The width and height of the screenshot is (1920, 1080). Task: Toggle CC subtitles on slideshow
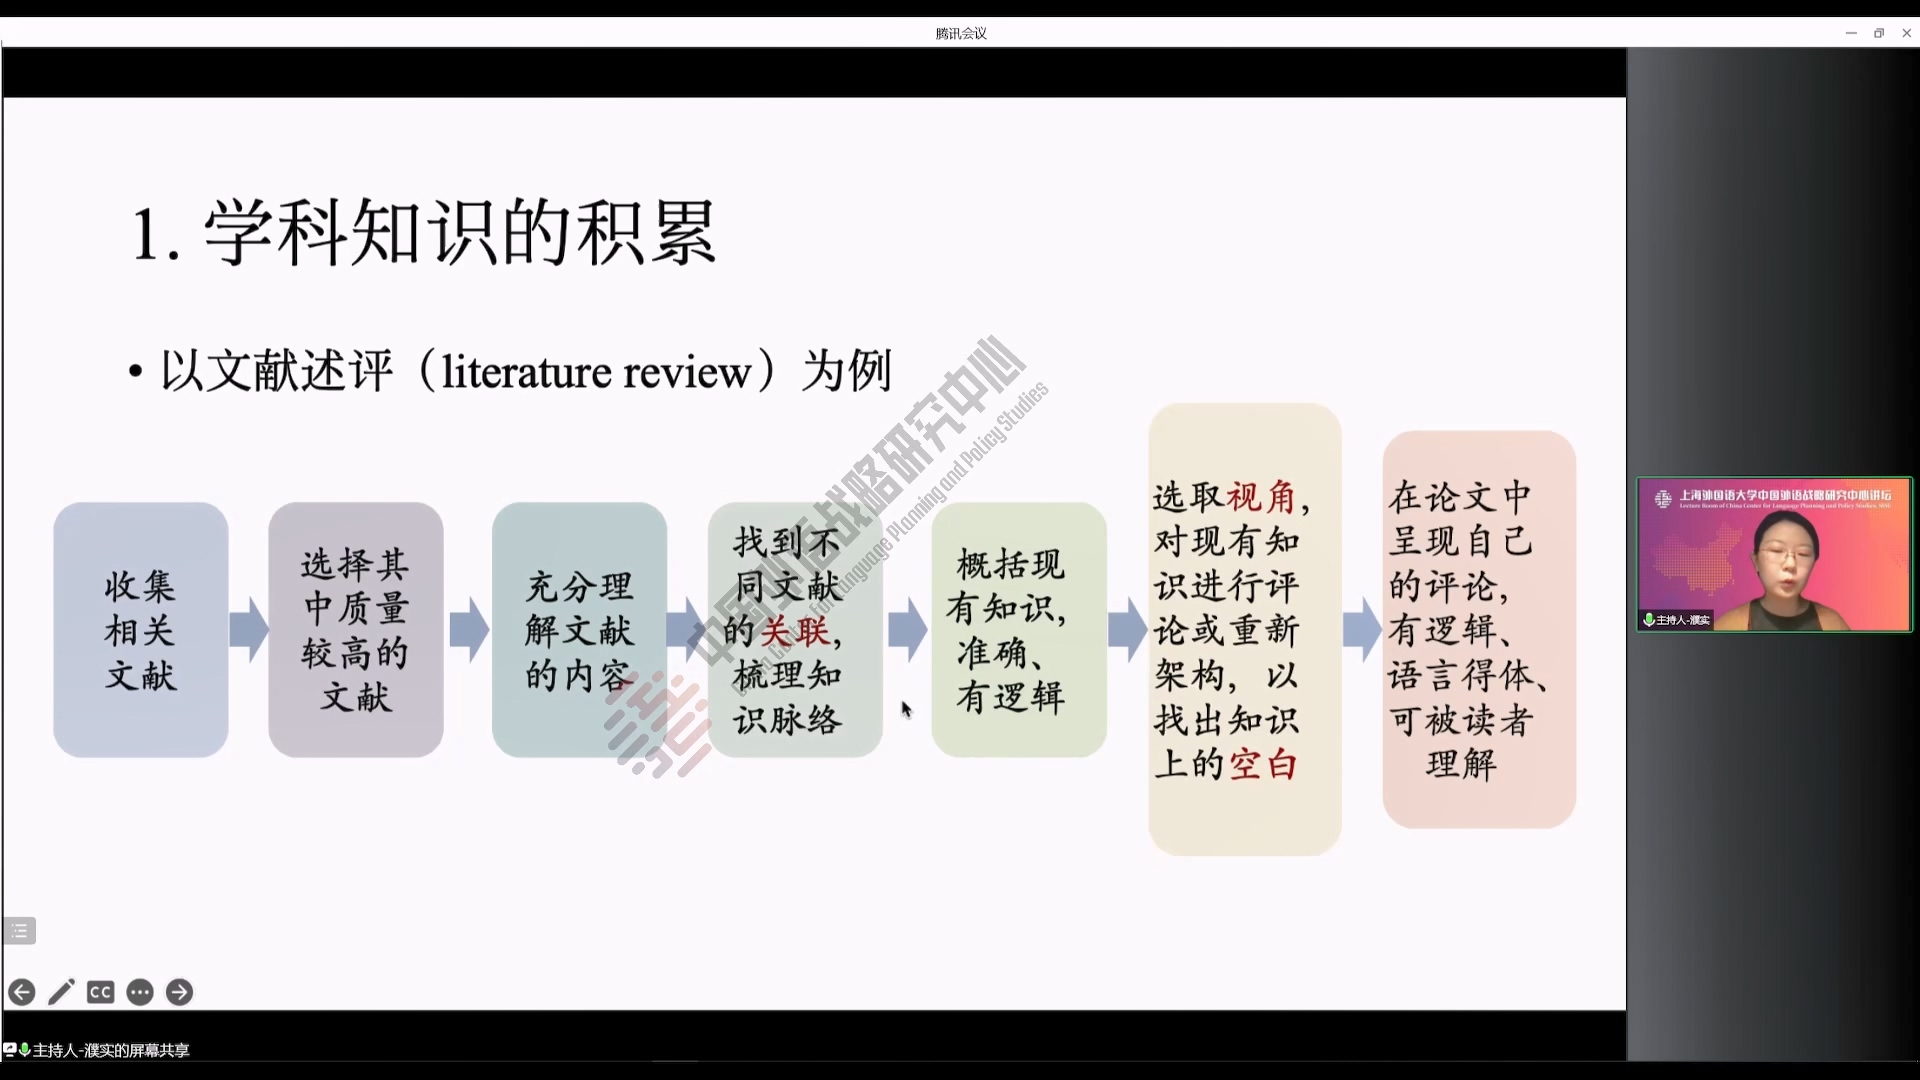tap(100, 992)
